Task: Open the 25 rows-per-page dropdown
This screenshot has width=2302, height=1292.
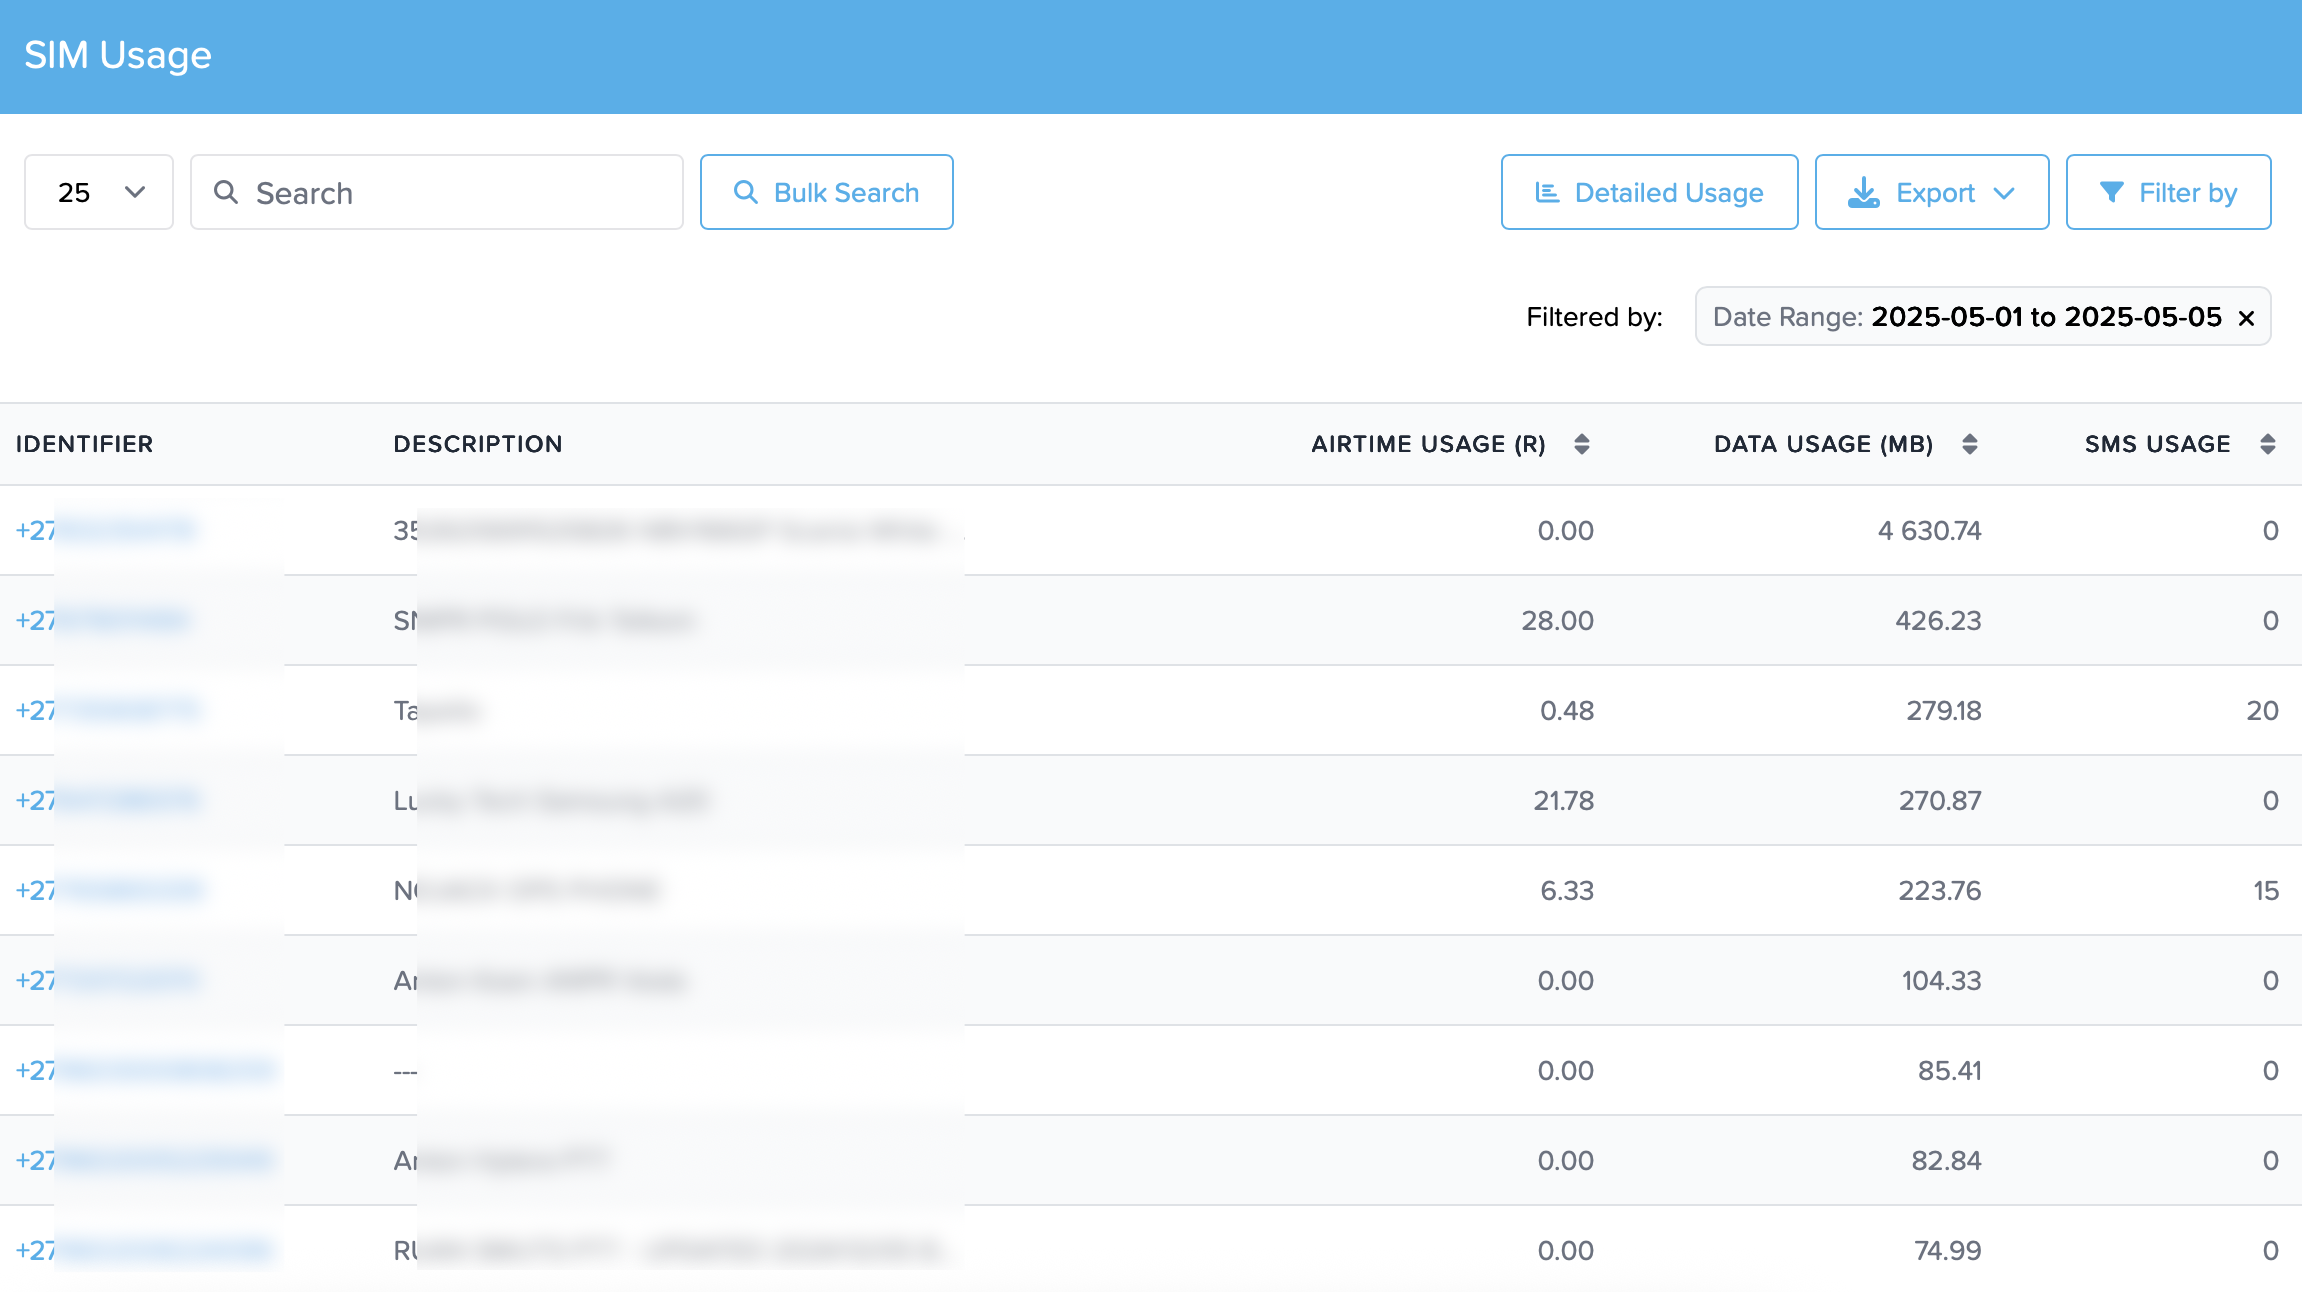Action: click(99, 192)
